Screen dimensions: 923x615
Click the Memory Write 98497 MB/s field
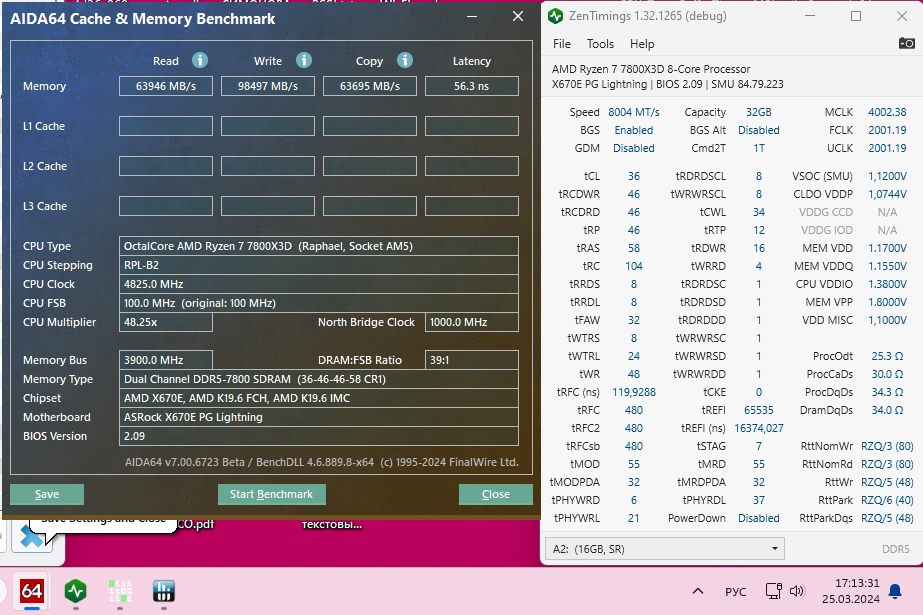268,86
